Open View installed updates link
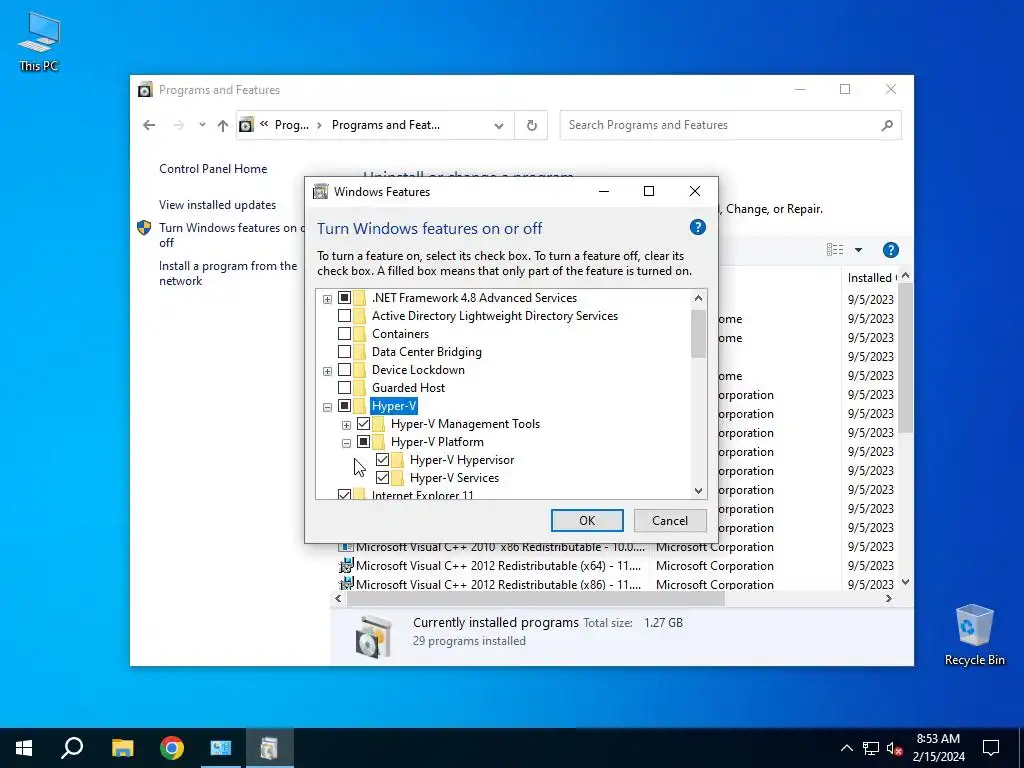Screen dimensions: 1024x768 click(x=217, y=204)
